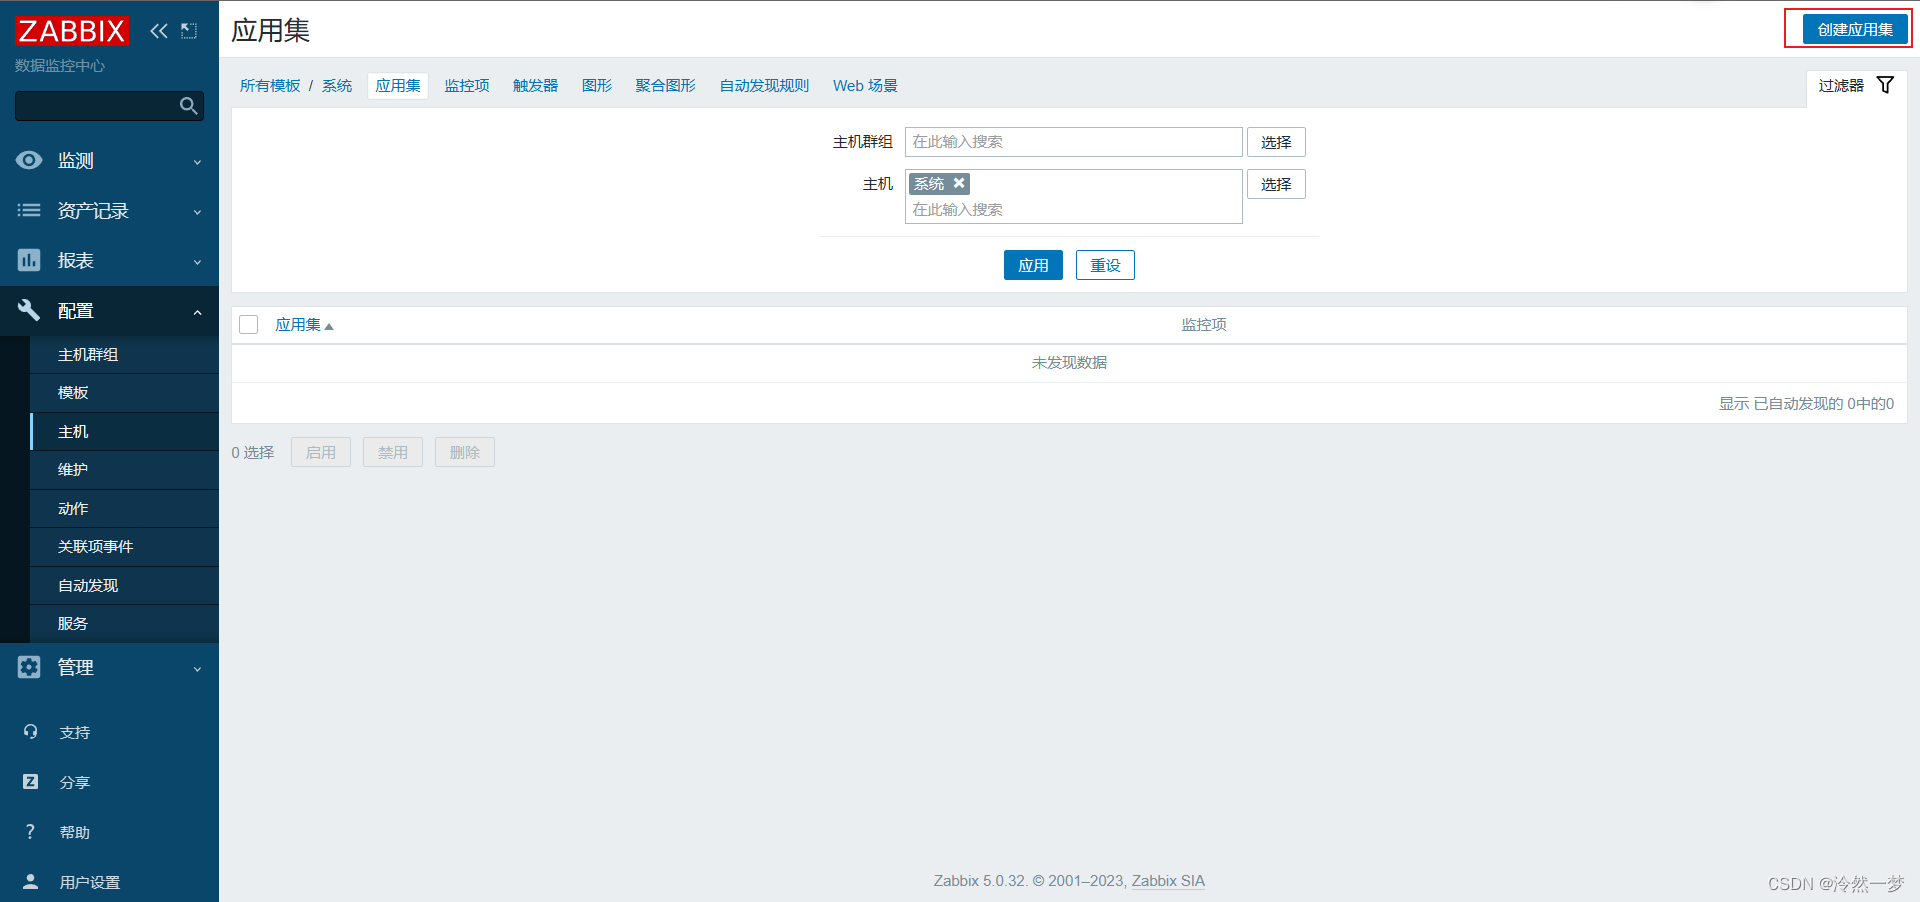Viewport: 1920px width, 902px height.
Task: Click the 监控项 column header
Action: [1204, 325]
